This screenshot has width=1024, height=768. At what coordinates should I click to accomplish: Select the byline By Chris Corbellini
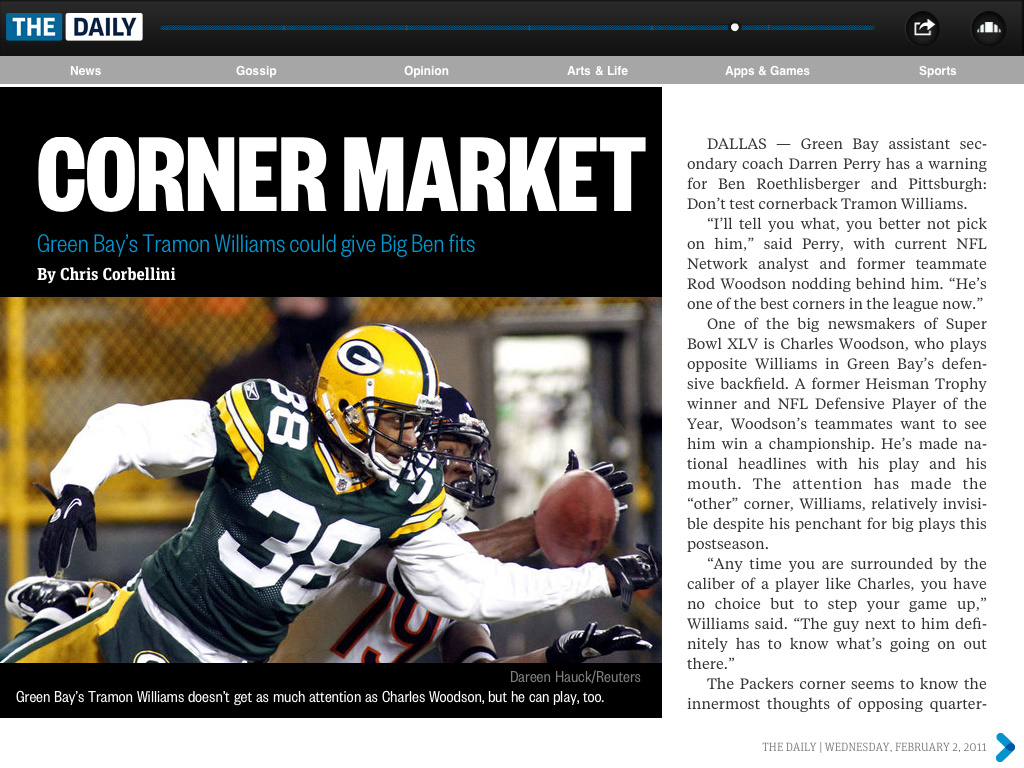point(106,274)
